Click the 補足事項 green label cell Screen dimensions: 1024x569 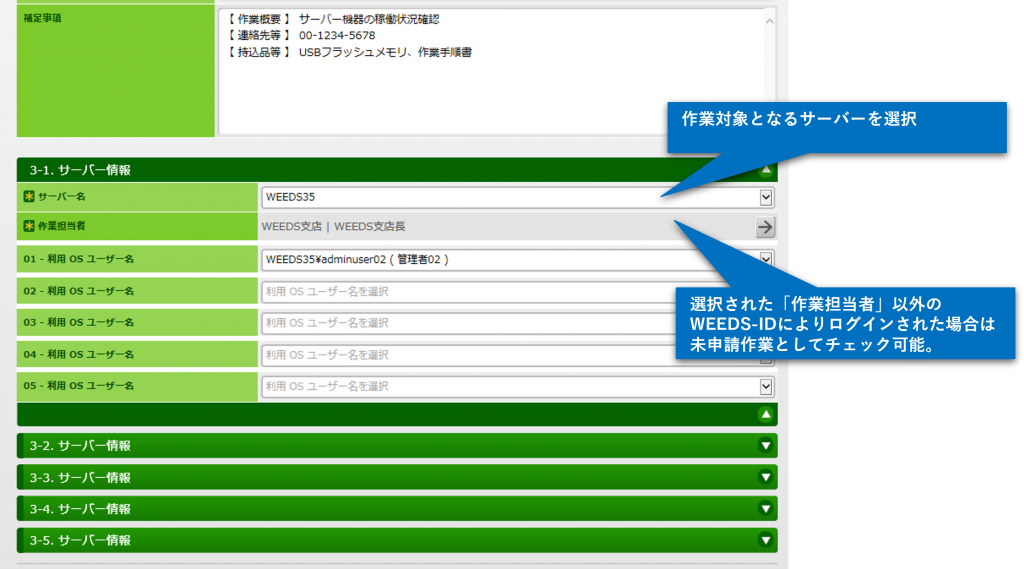(x=115, y=70)
